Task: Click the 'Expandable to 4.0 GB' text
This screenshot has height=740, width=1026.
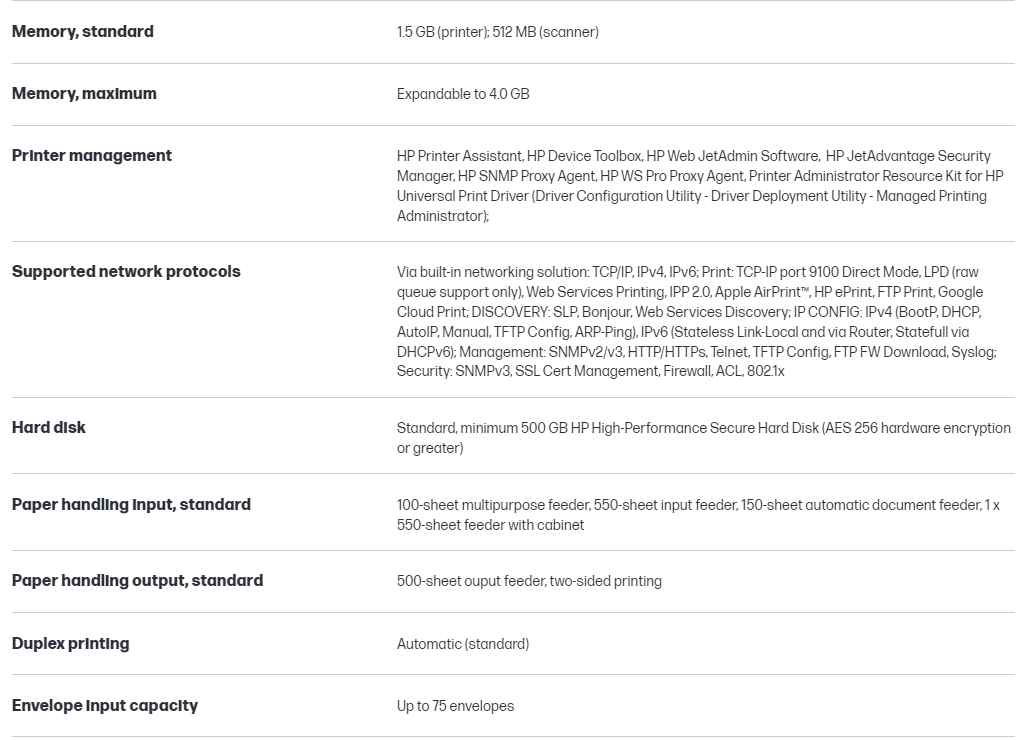Action: [463, 94]
